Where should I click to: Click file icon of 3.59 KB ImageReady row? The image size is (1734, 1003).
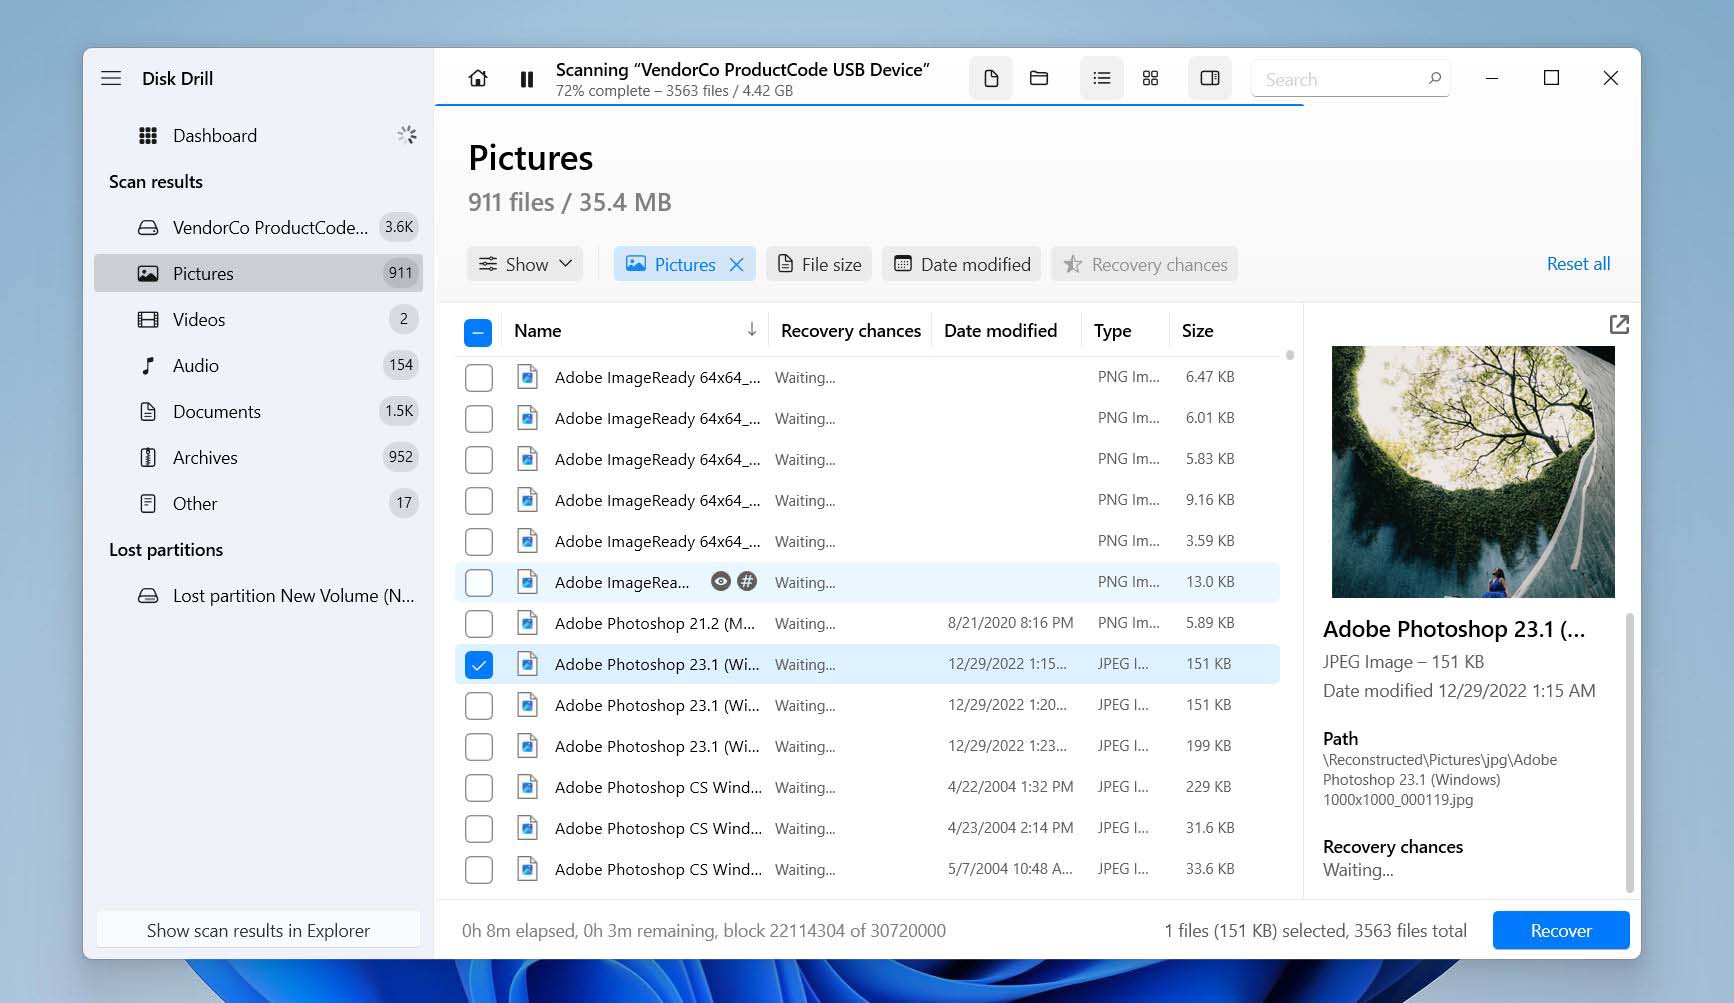coord(527,541)
